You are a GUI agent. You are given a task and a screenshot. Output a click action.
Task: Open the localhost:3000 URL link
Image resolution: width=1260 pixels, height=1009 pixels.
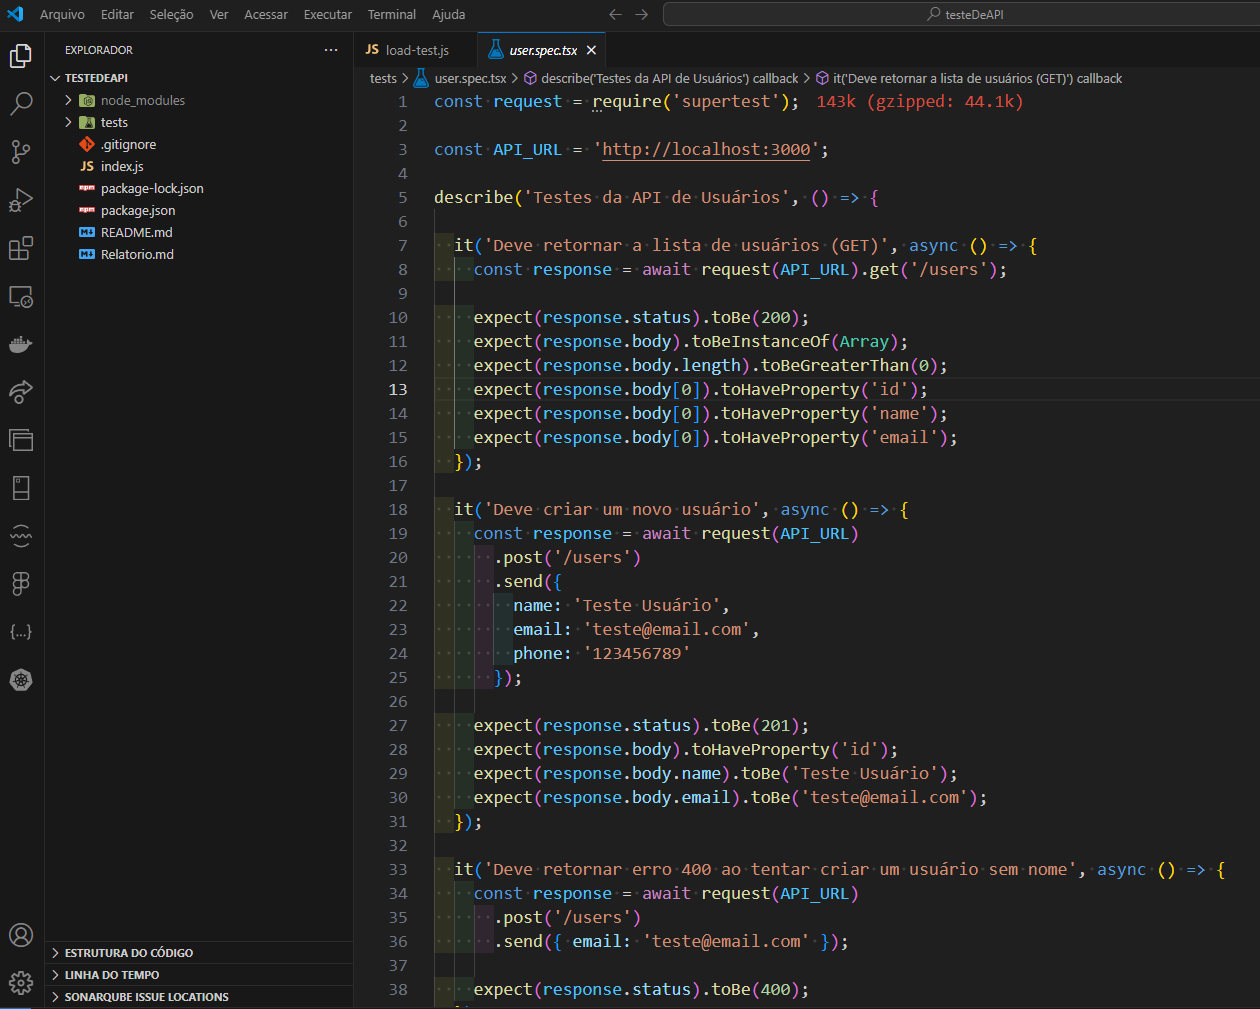point(706,150)
